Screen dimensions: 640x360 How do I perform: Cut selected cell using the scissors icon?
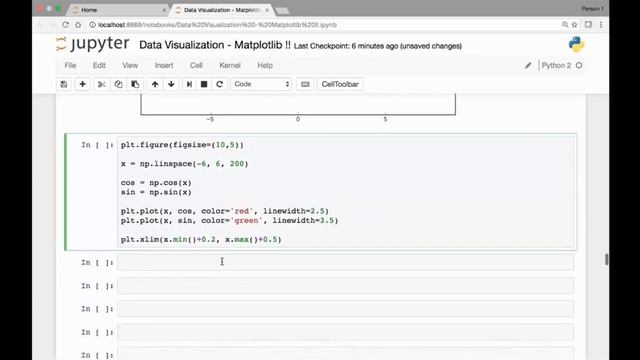coord(102,84)
